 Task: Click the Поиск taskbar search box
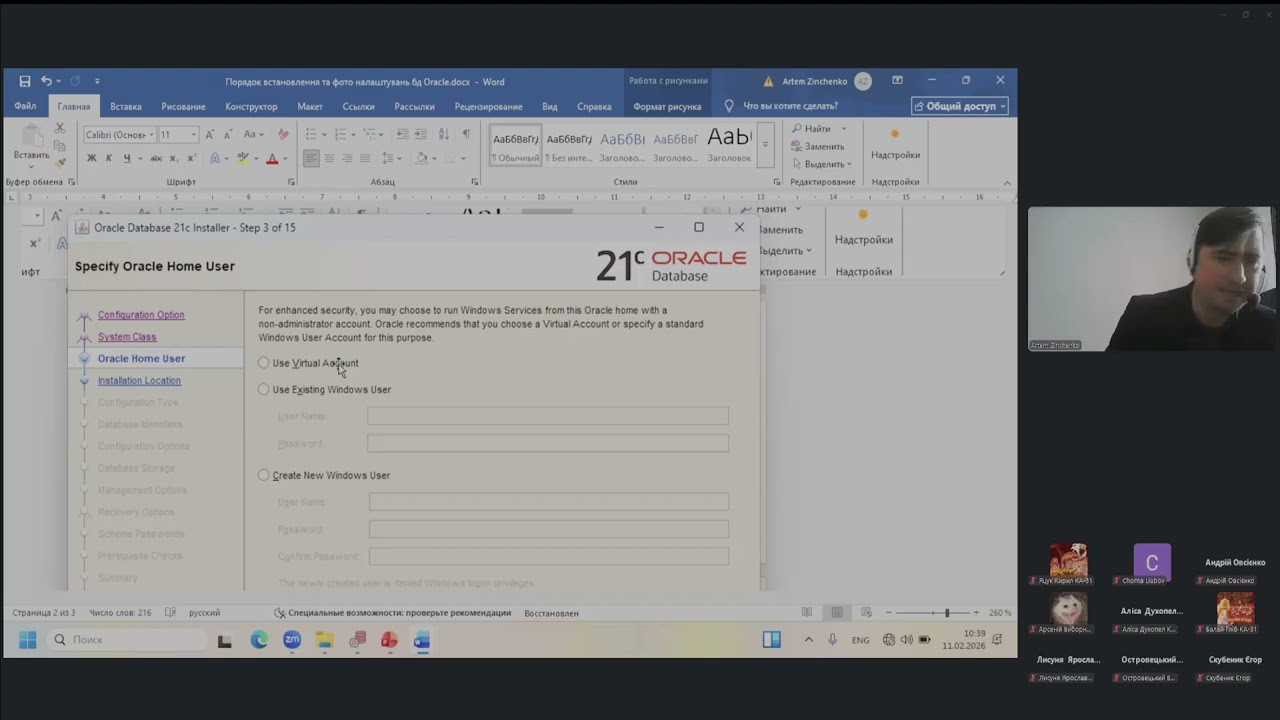(x=128, y=640)
